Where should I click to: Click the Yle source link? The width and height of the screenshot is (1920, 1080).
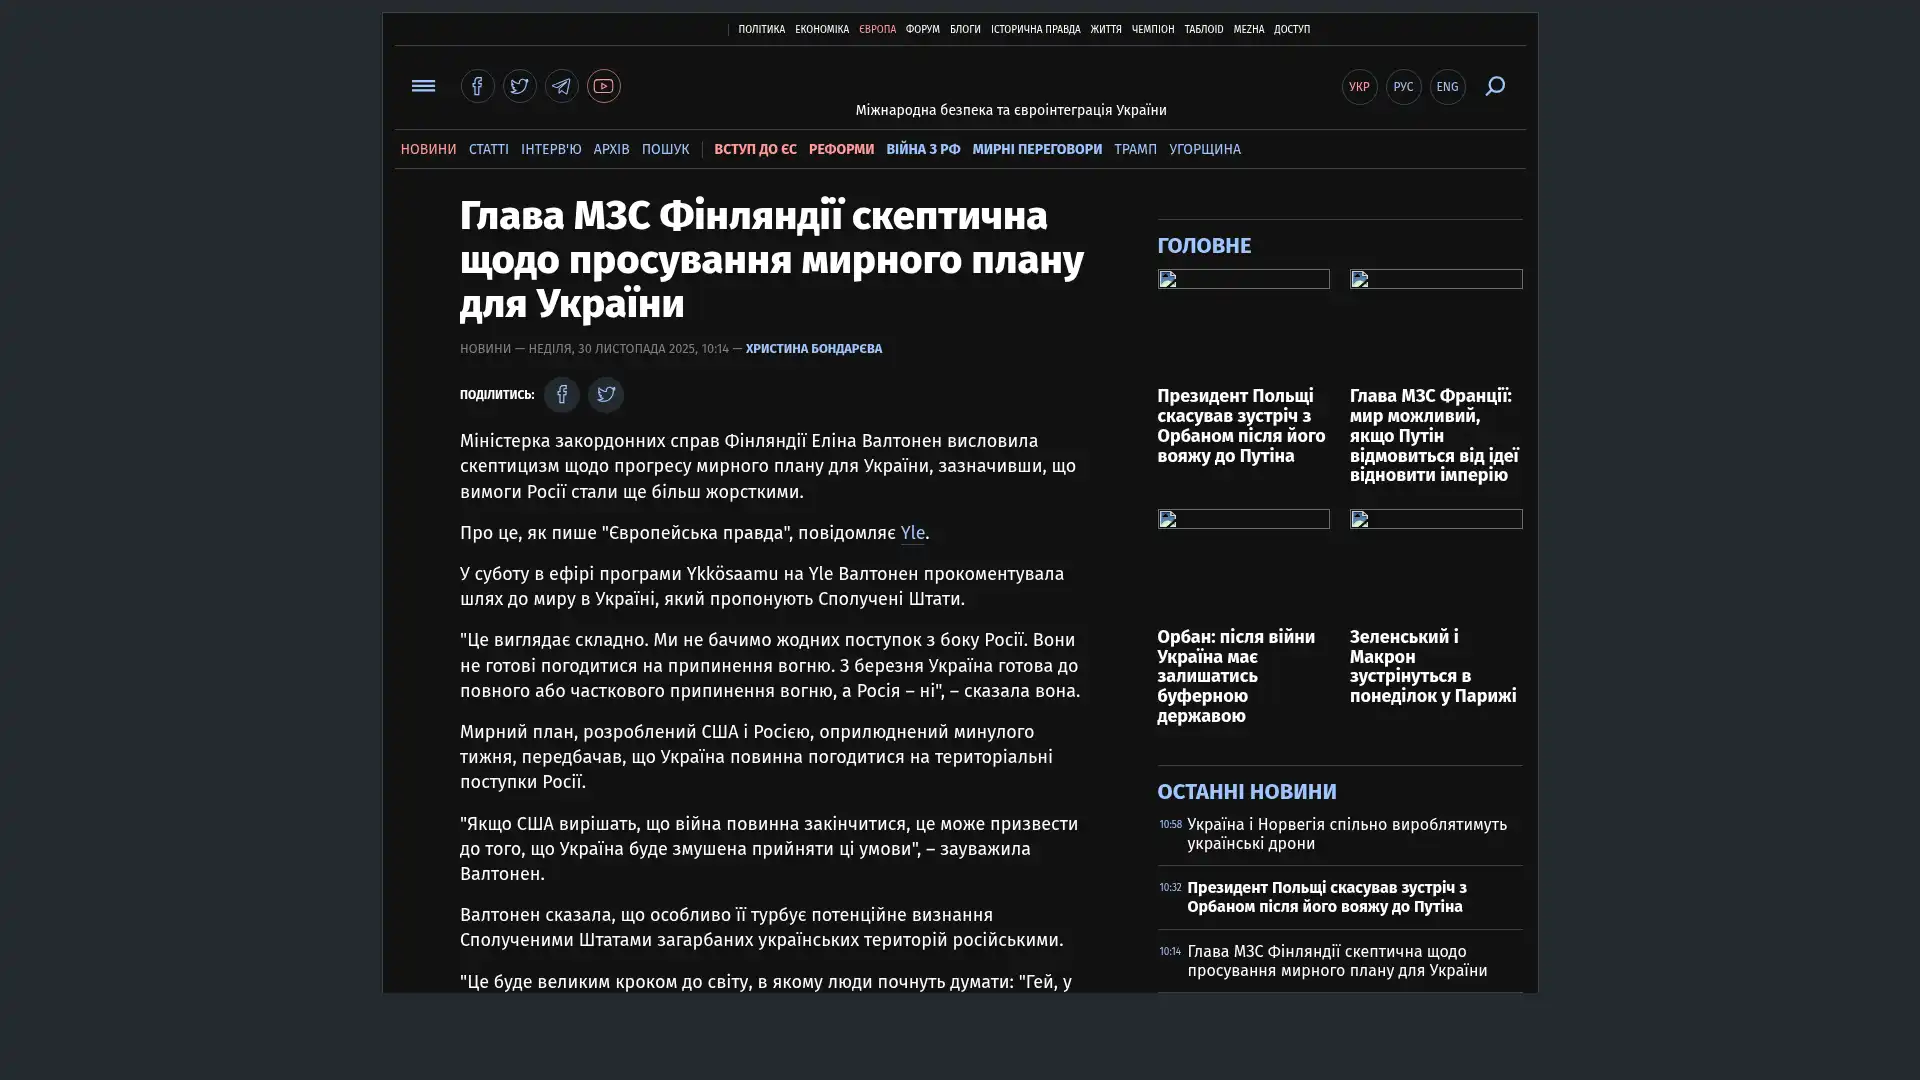(912, 533)
